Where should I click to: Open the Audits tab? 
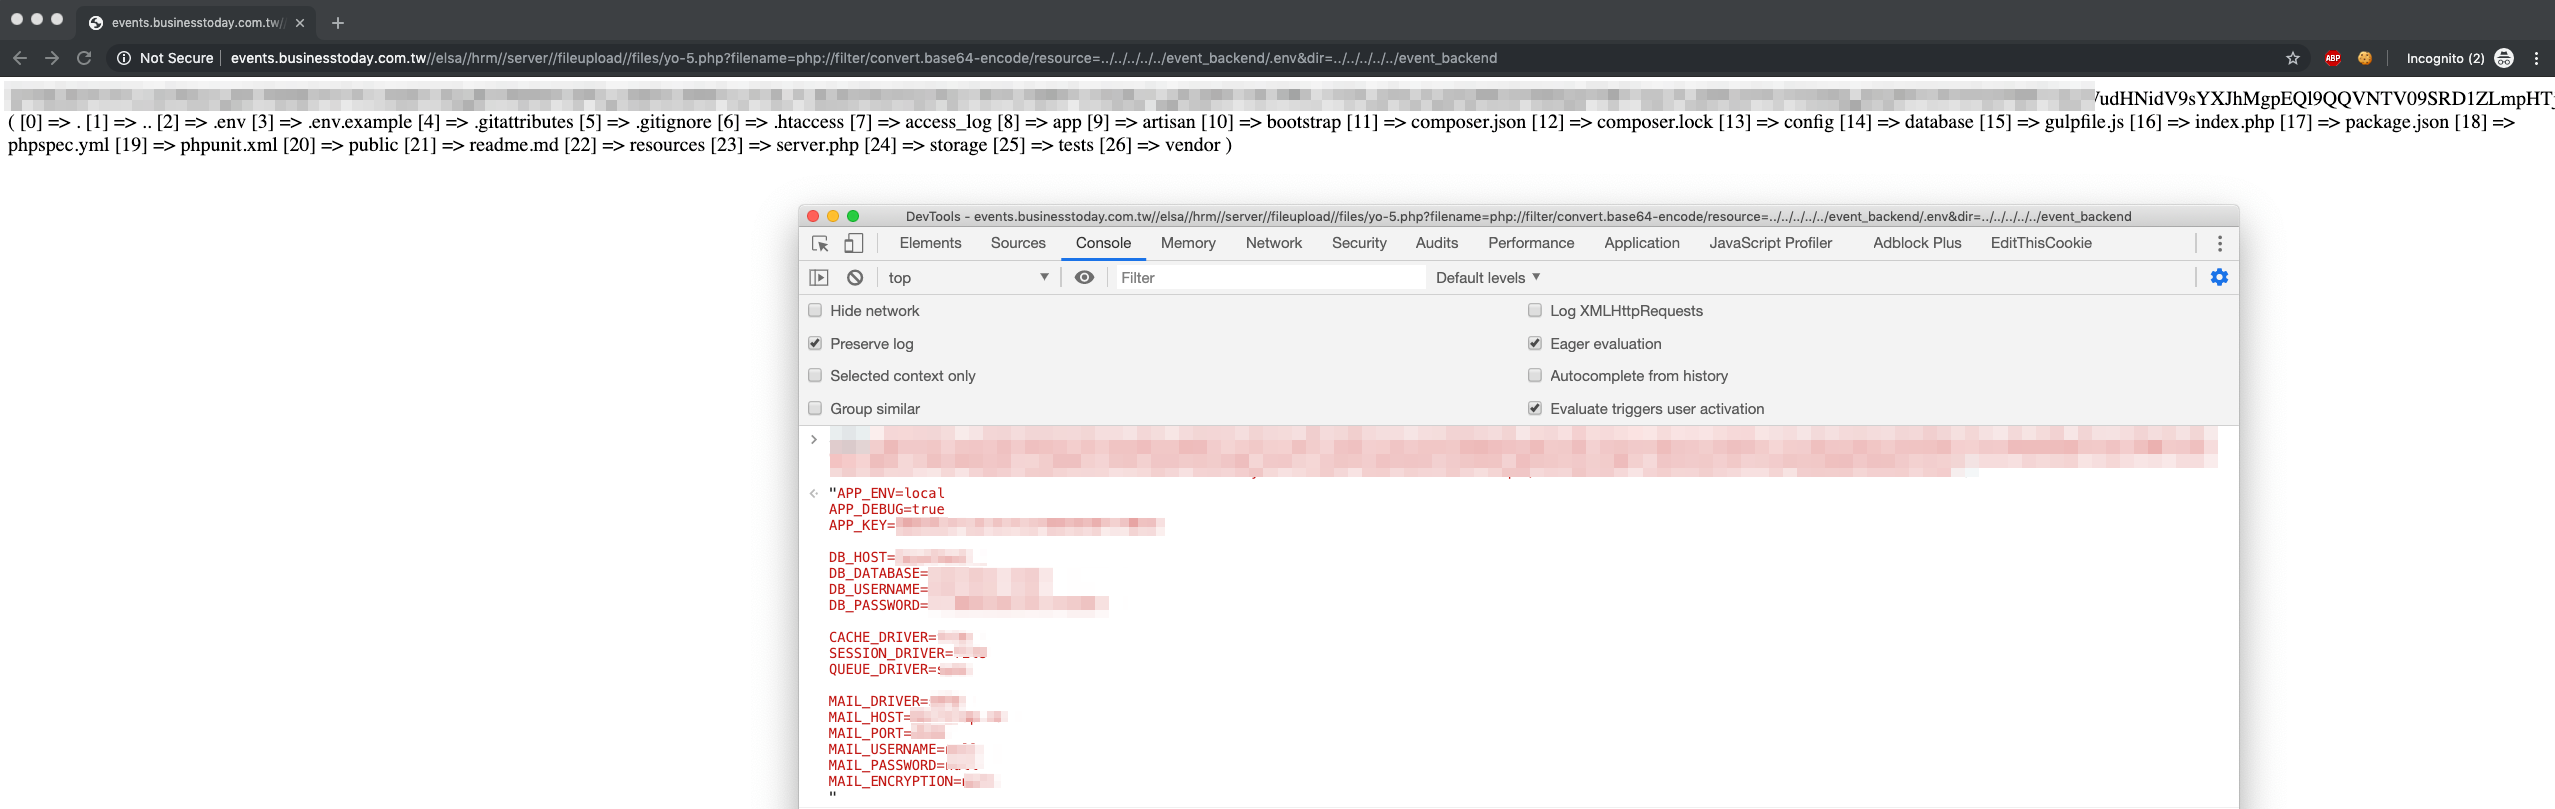click(1437, 243)
